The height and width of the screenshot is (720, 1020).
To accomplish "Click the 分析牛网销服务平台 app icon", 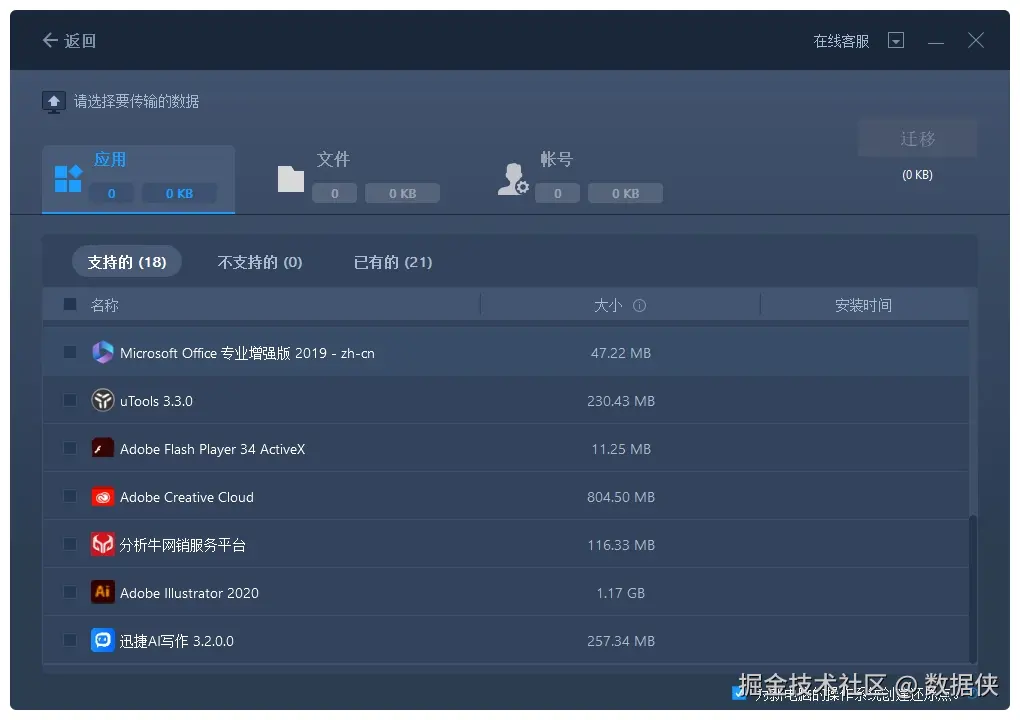I will [x=103, y=544].
